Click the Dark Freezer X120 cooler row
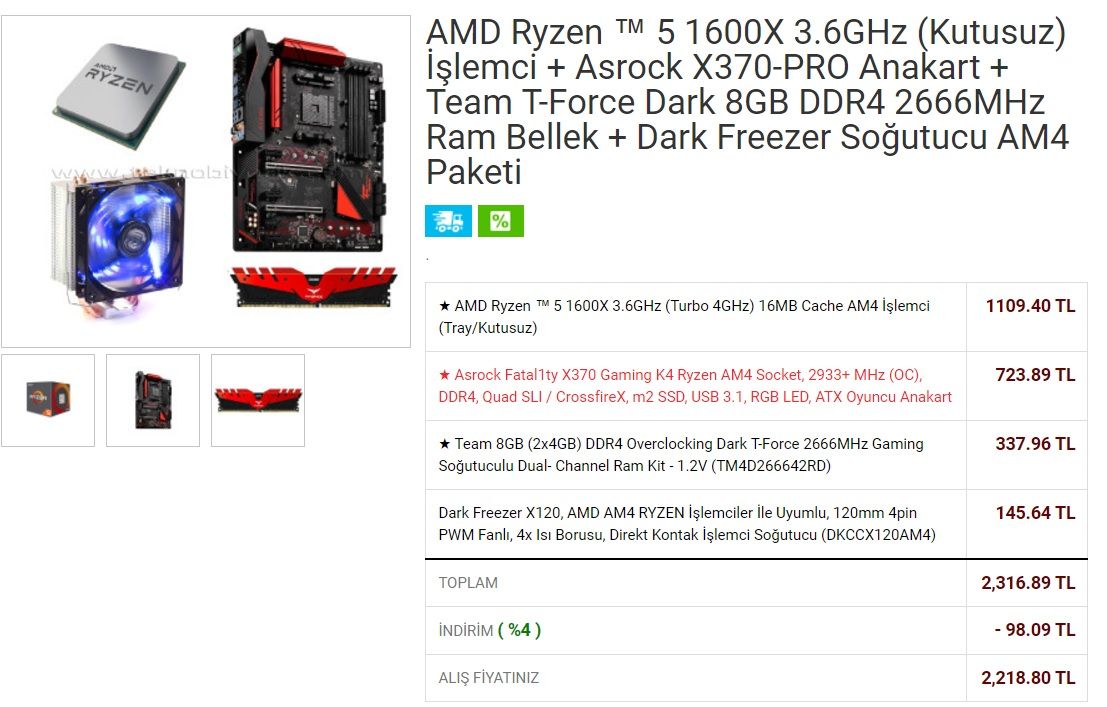This screenshot has height=707, width=1107. (x=756, y=524)
